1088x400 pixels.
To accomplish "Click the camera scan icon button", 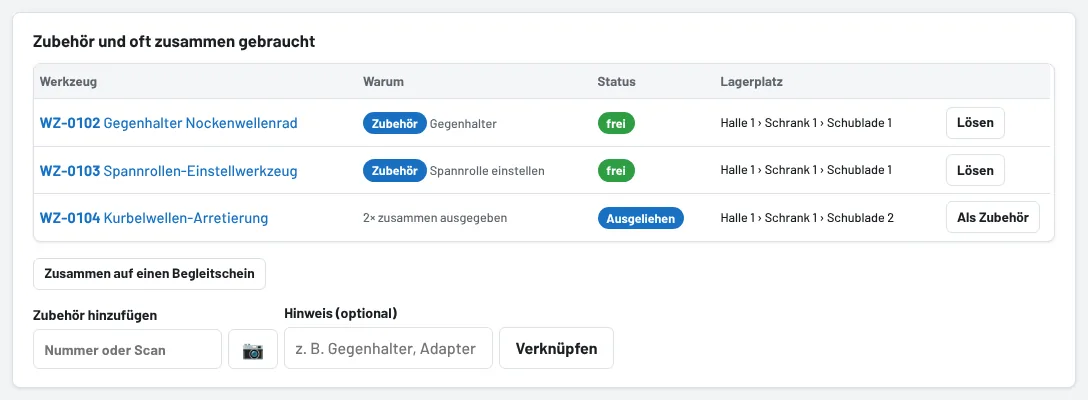I will [253, 349].
